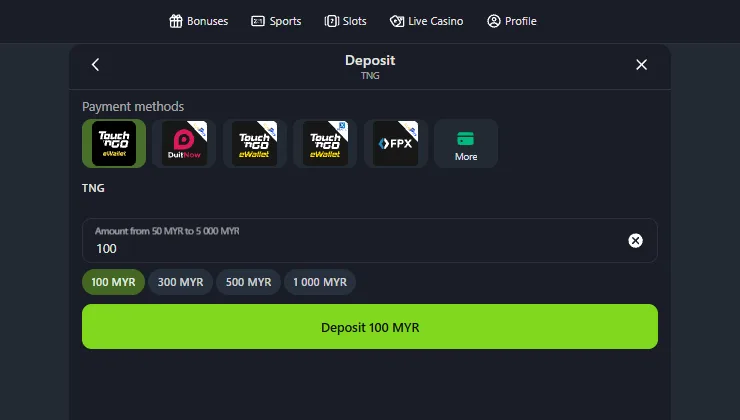This screenshot has height=420, width=740.
Task: Select the 300 MYR preset amount
Action: pos(180,282)
